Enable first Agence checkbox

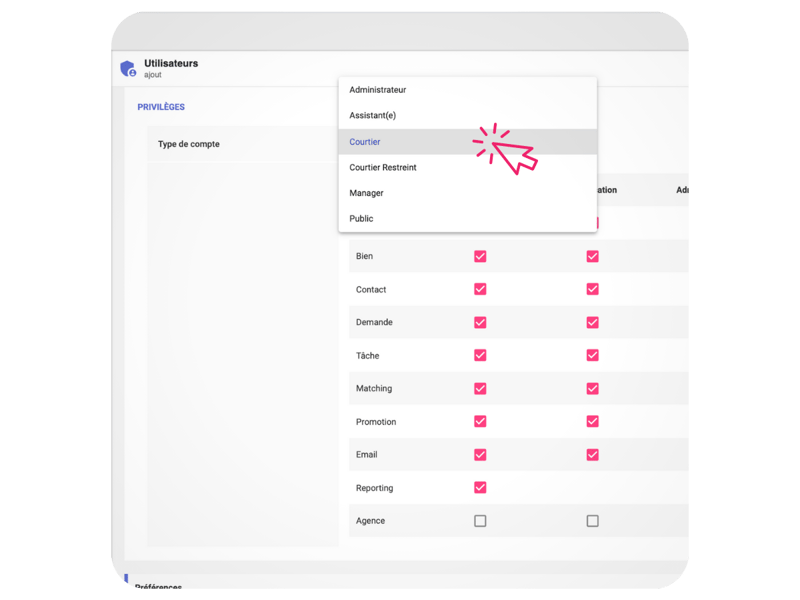[480, 521]
